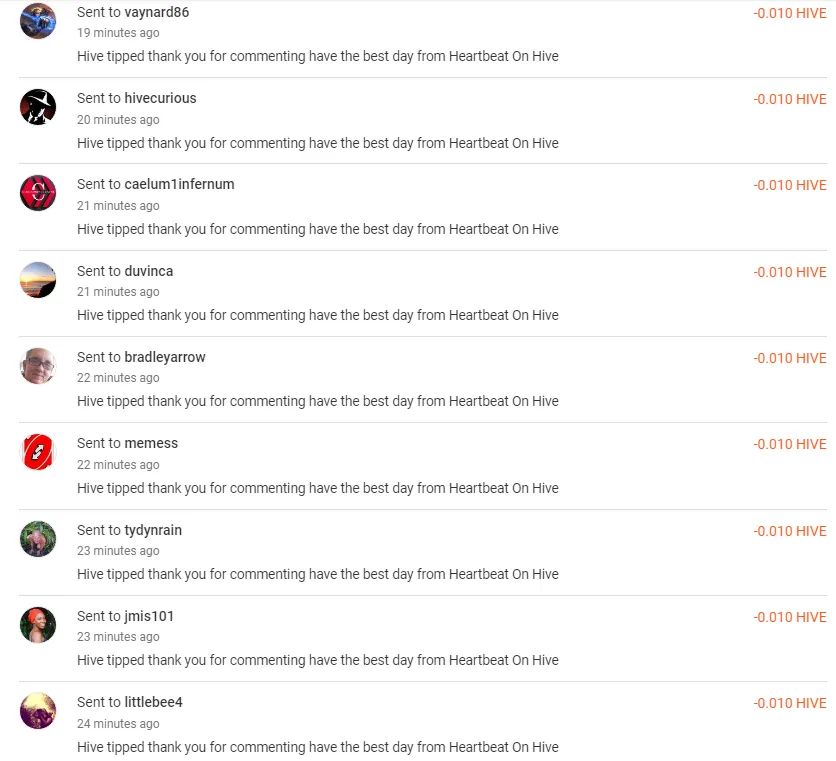This screenshot has width=836, height=761.
Task: Select jmis101's profile avatar
Action: click(38, 625)
